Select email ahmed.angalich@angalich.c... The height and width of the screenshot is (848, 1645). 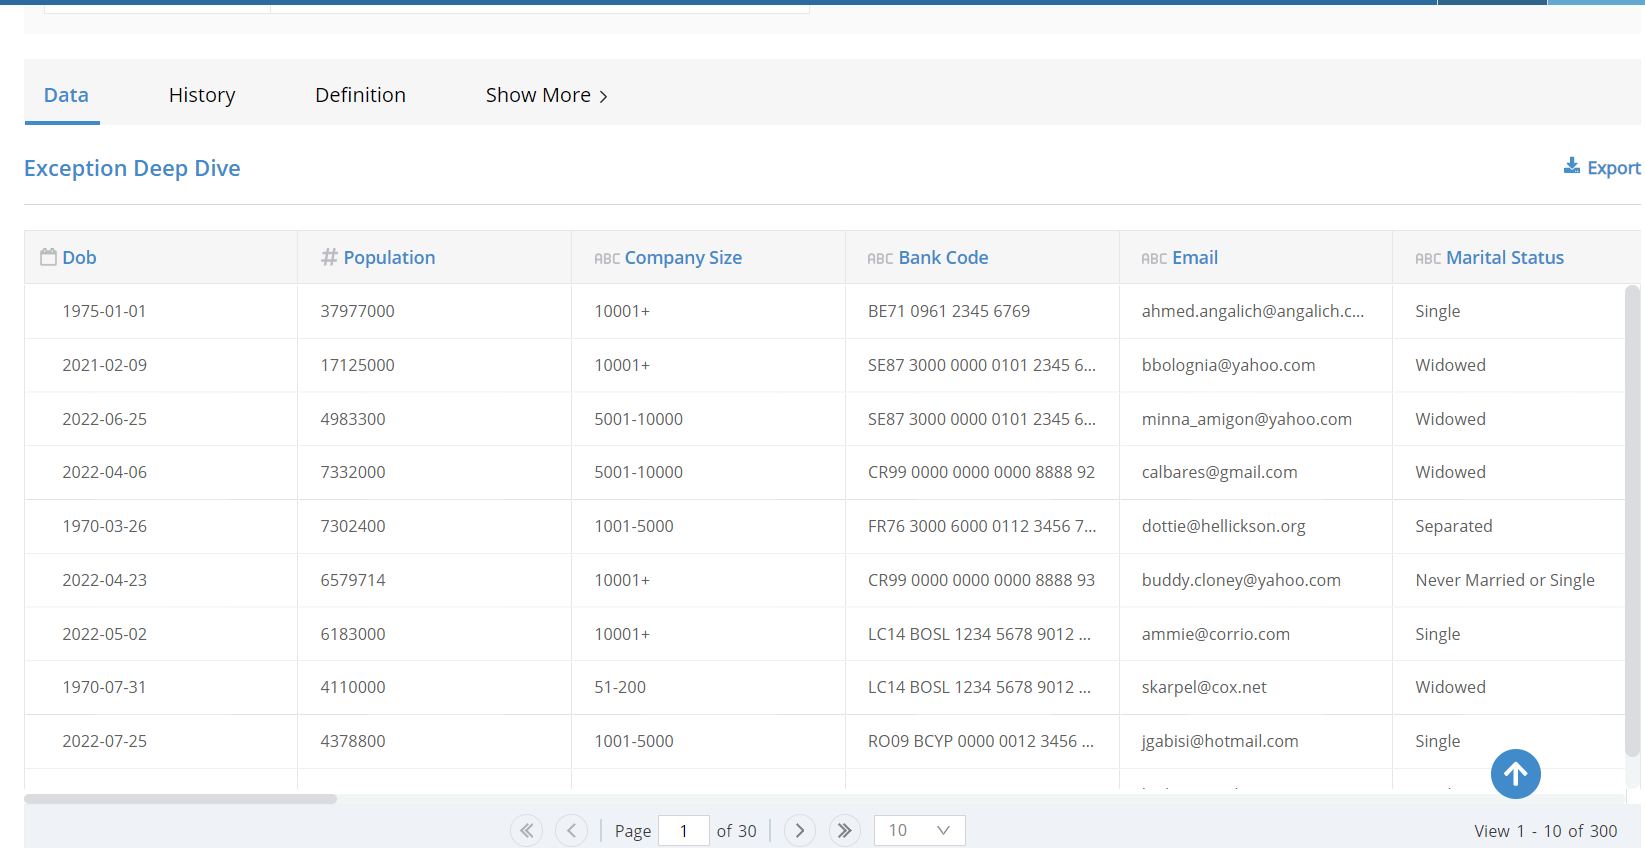pos(1252,311)
